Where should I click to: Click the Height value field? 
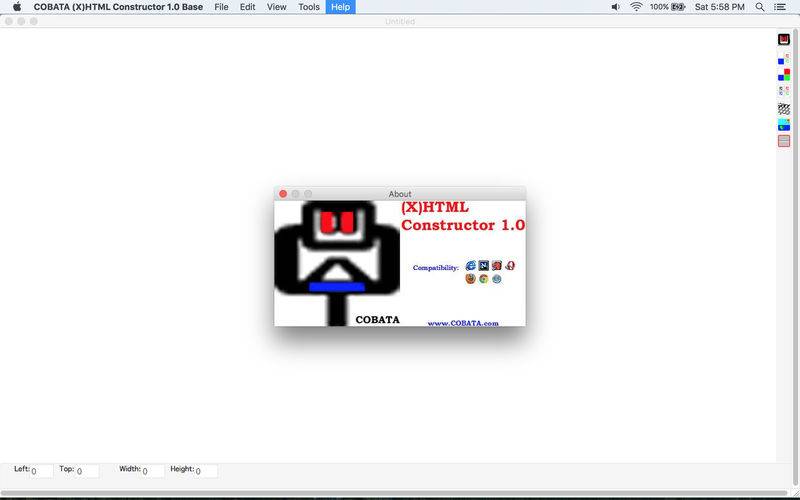tap(206, 471)
